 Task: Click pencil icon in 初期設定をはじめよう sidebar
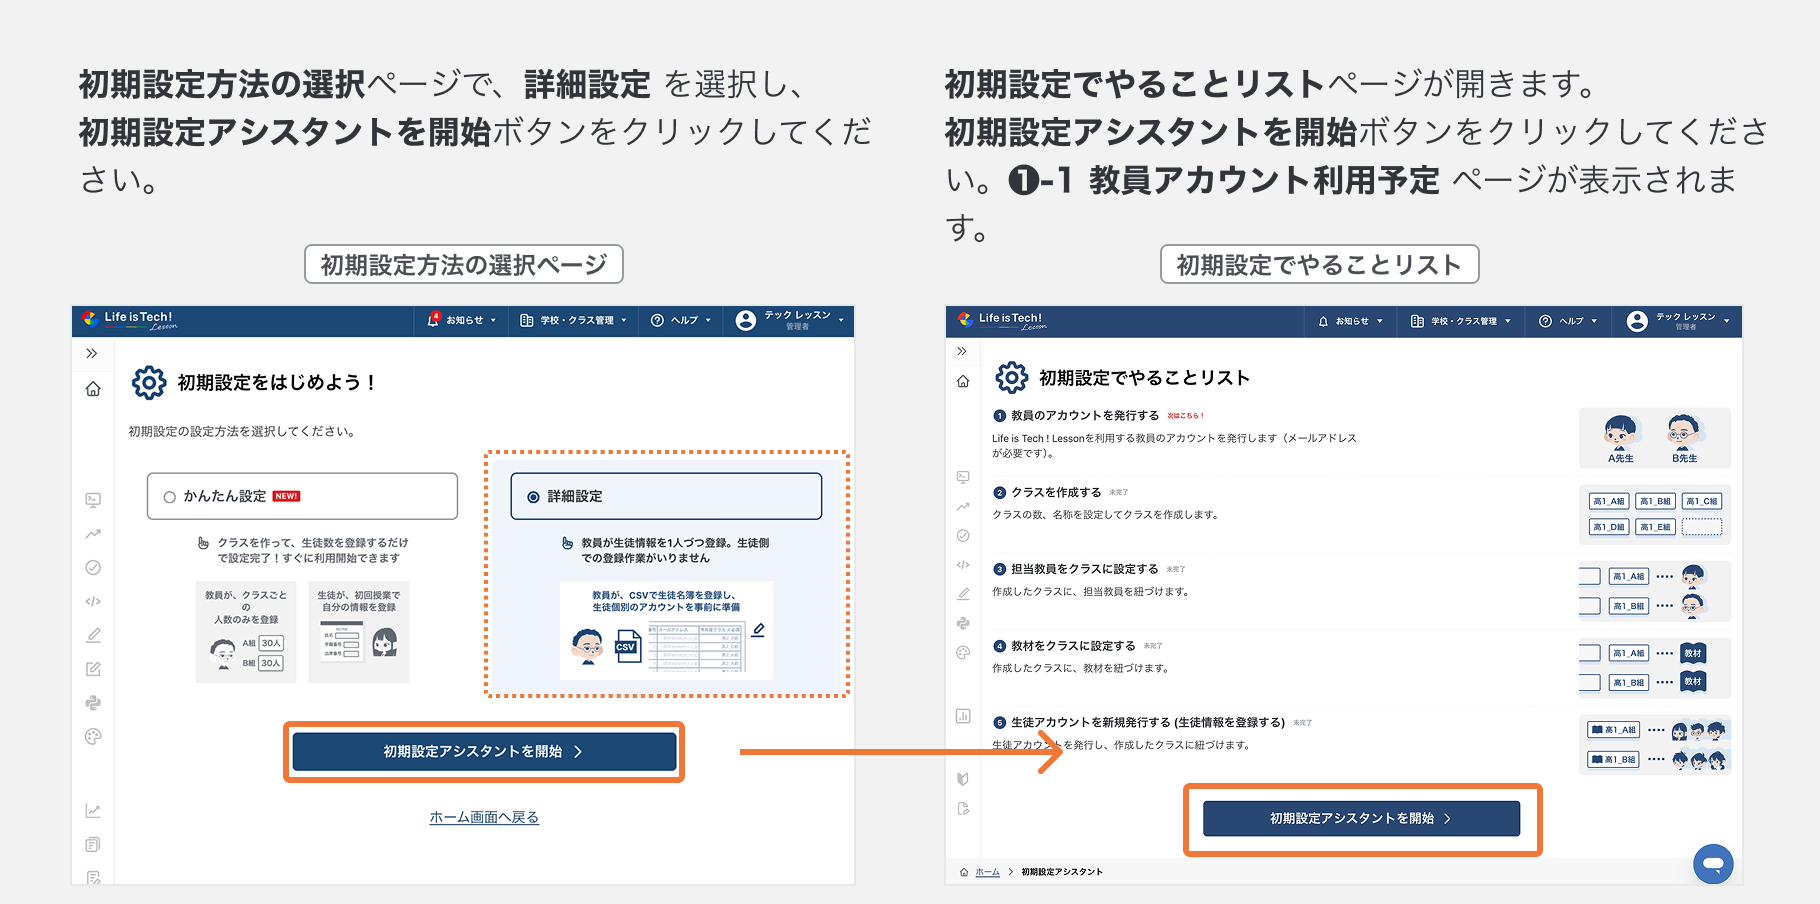tap(93, 635)
